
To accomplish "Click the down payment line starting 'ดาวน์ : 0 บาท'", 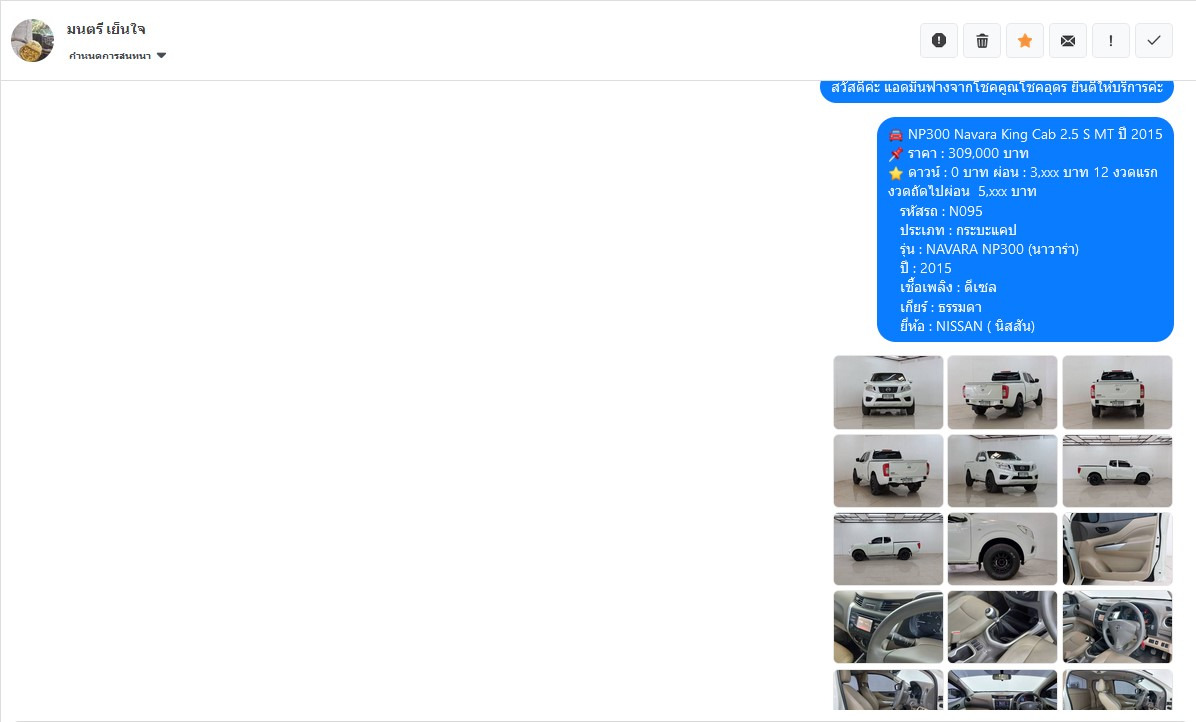I will [1032, 172].
